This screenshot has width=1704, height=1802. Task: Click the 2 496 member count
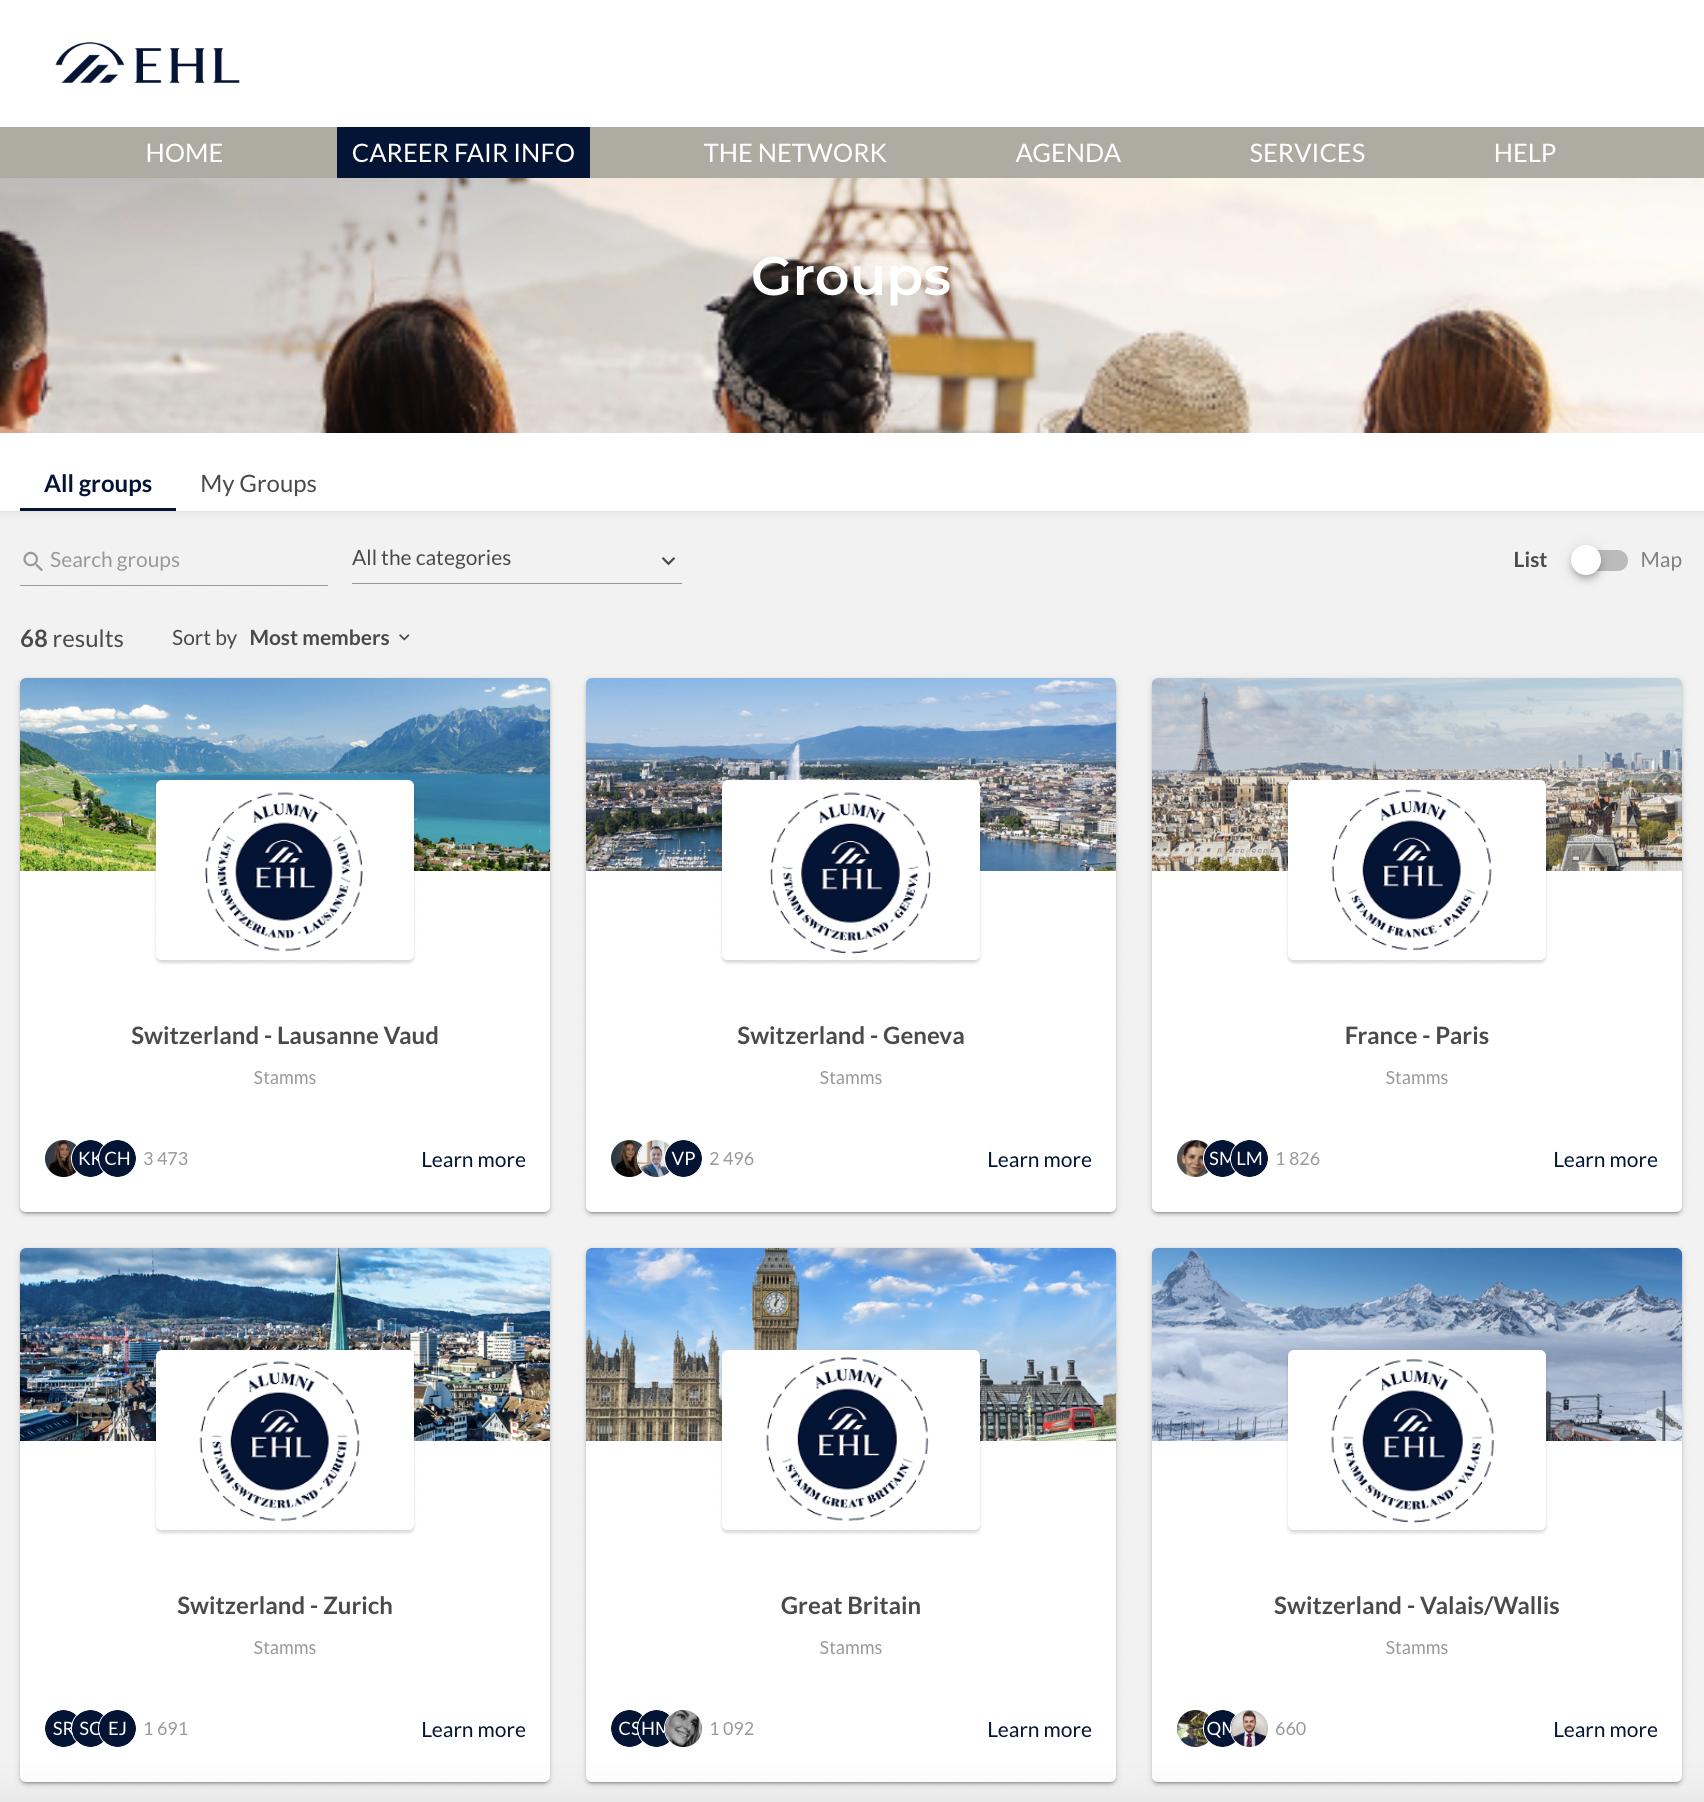[x=732, y=1159]
